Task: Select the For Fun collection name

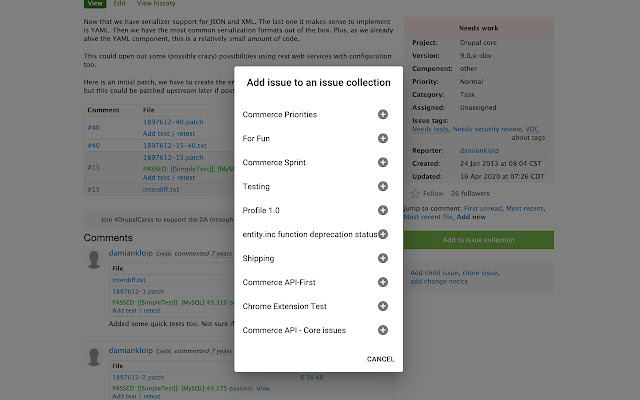Action: [x=256, y=138]
